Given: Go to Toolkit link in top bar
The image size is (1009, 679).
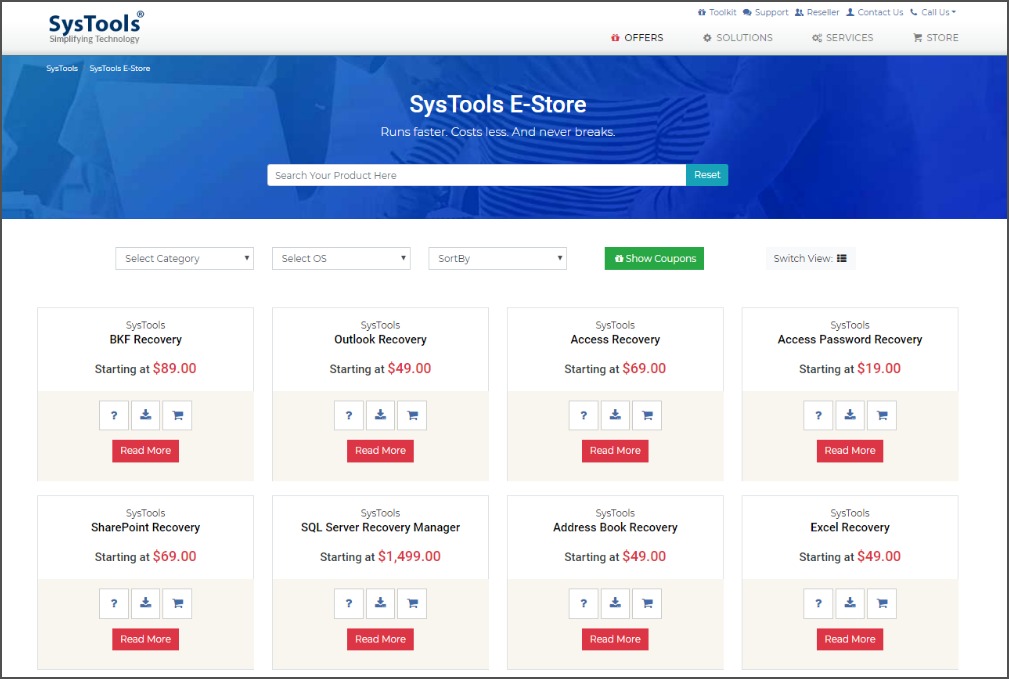Looking at the screenshot, I should 717,12.
